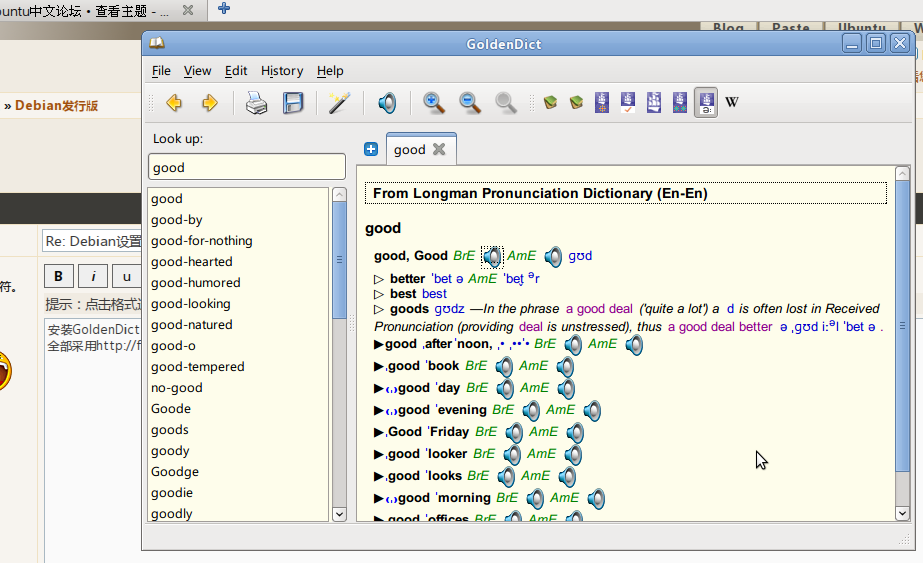
Task: Select the highlighted Longman pronunciation dictionary icon
Action: (706, 102)
